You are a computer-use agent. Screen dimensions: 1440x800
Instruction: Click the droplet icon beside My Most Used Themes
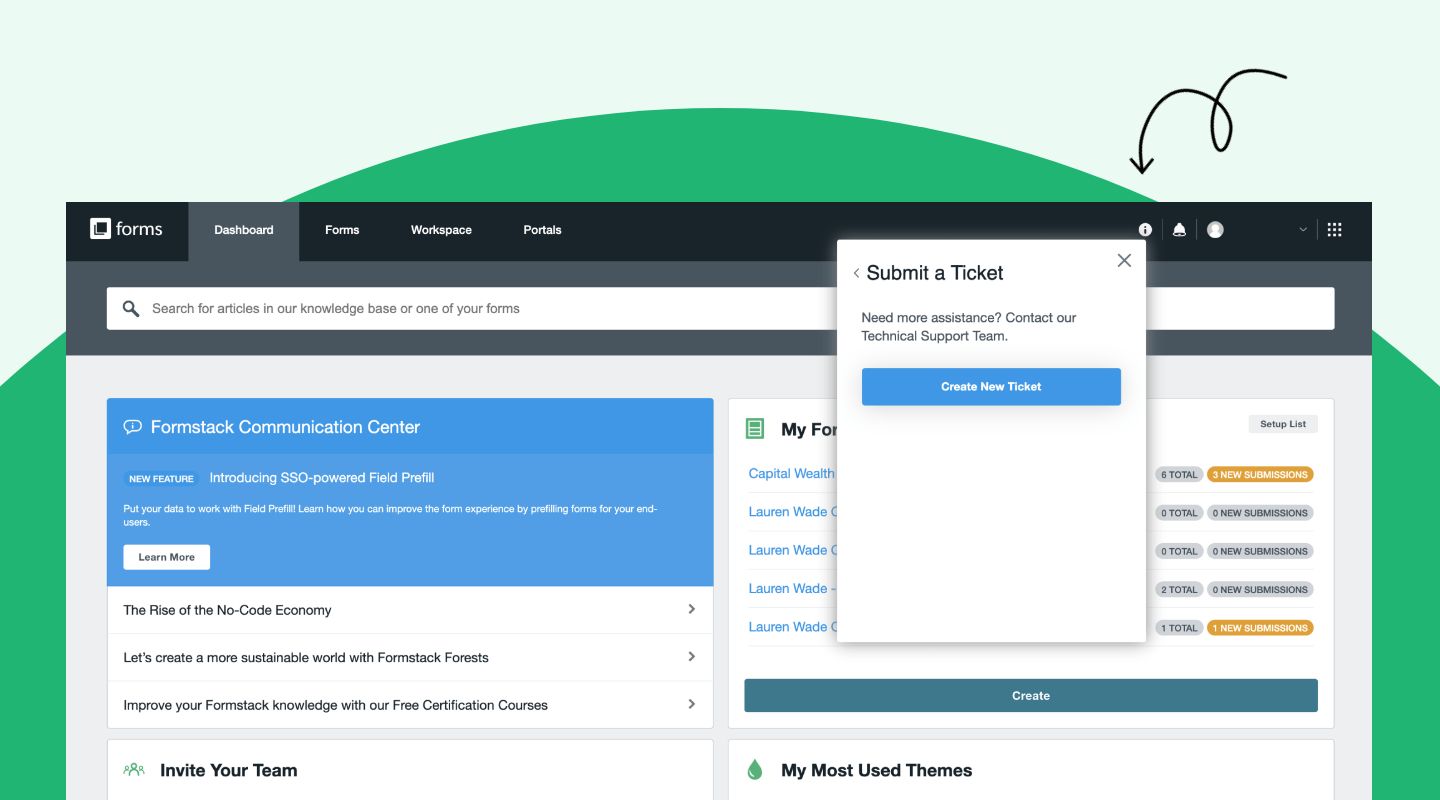(754, 769)
